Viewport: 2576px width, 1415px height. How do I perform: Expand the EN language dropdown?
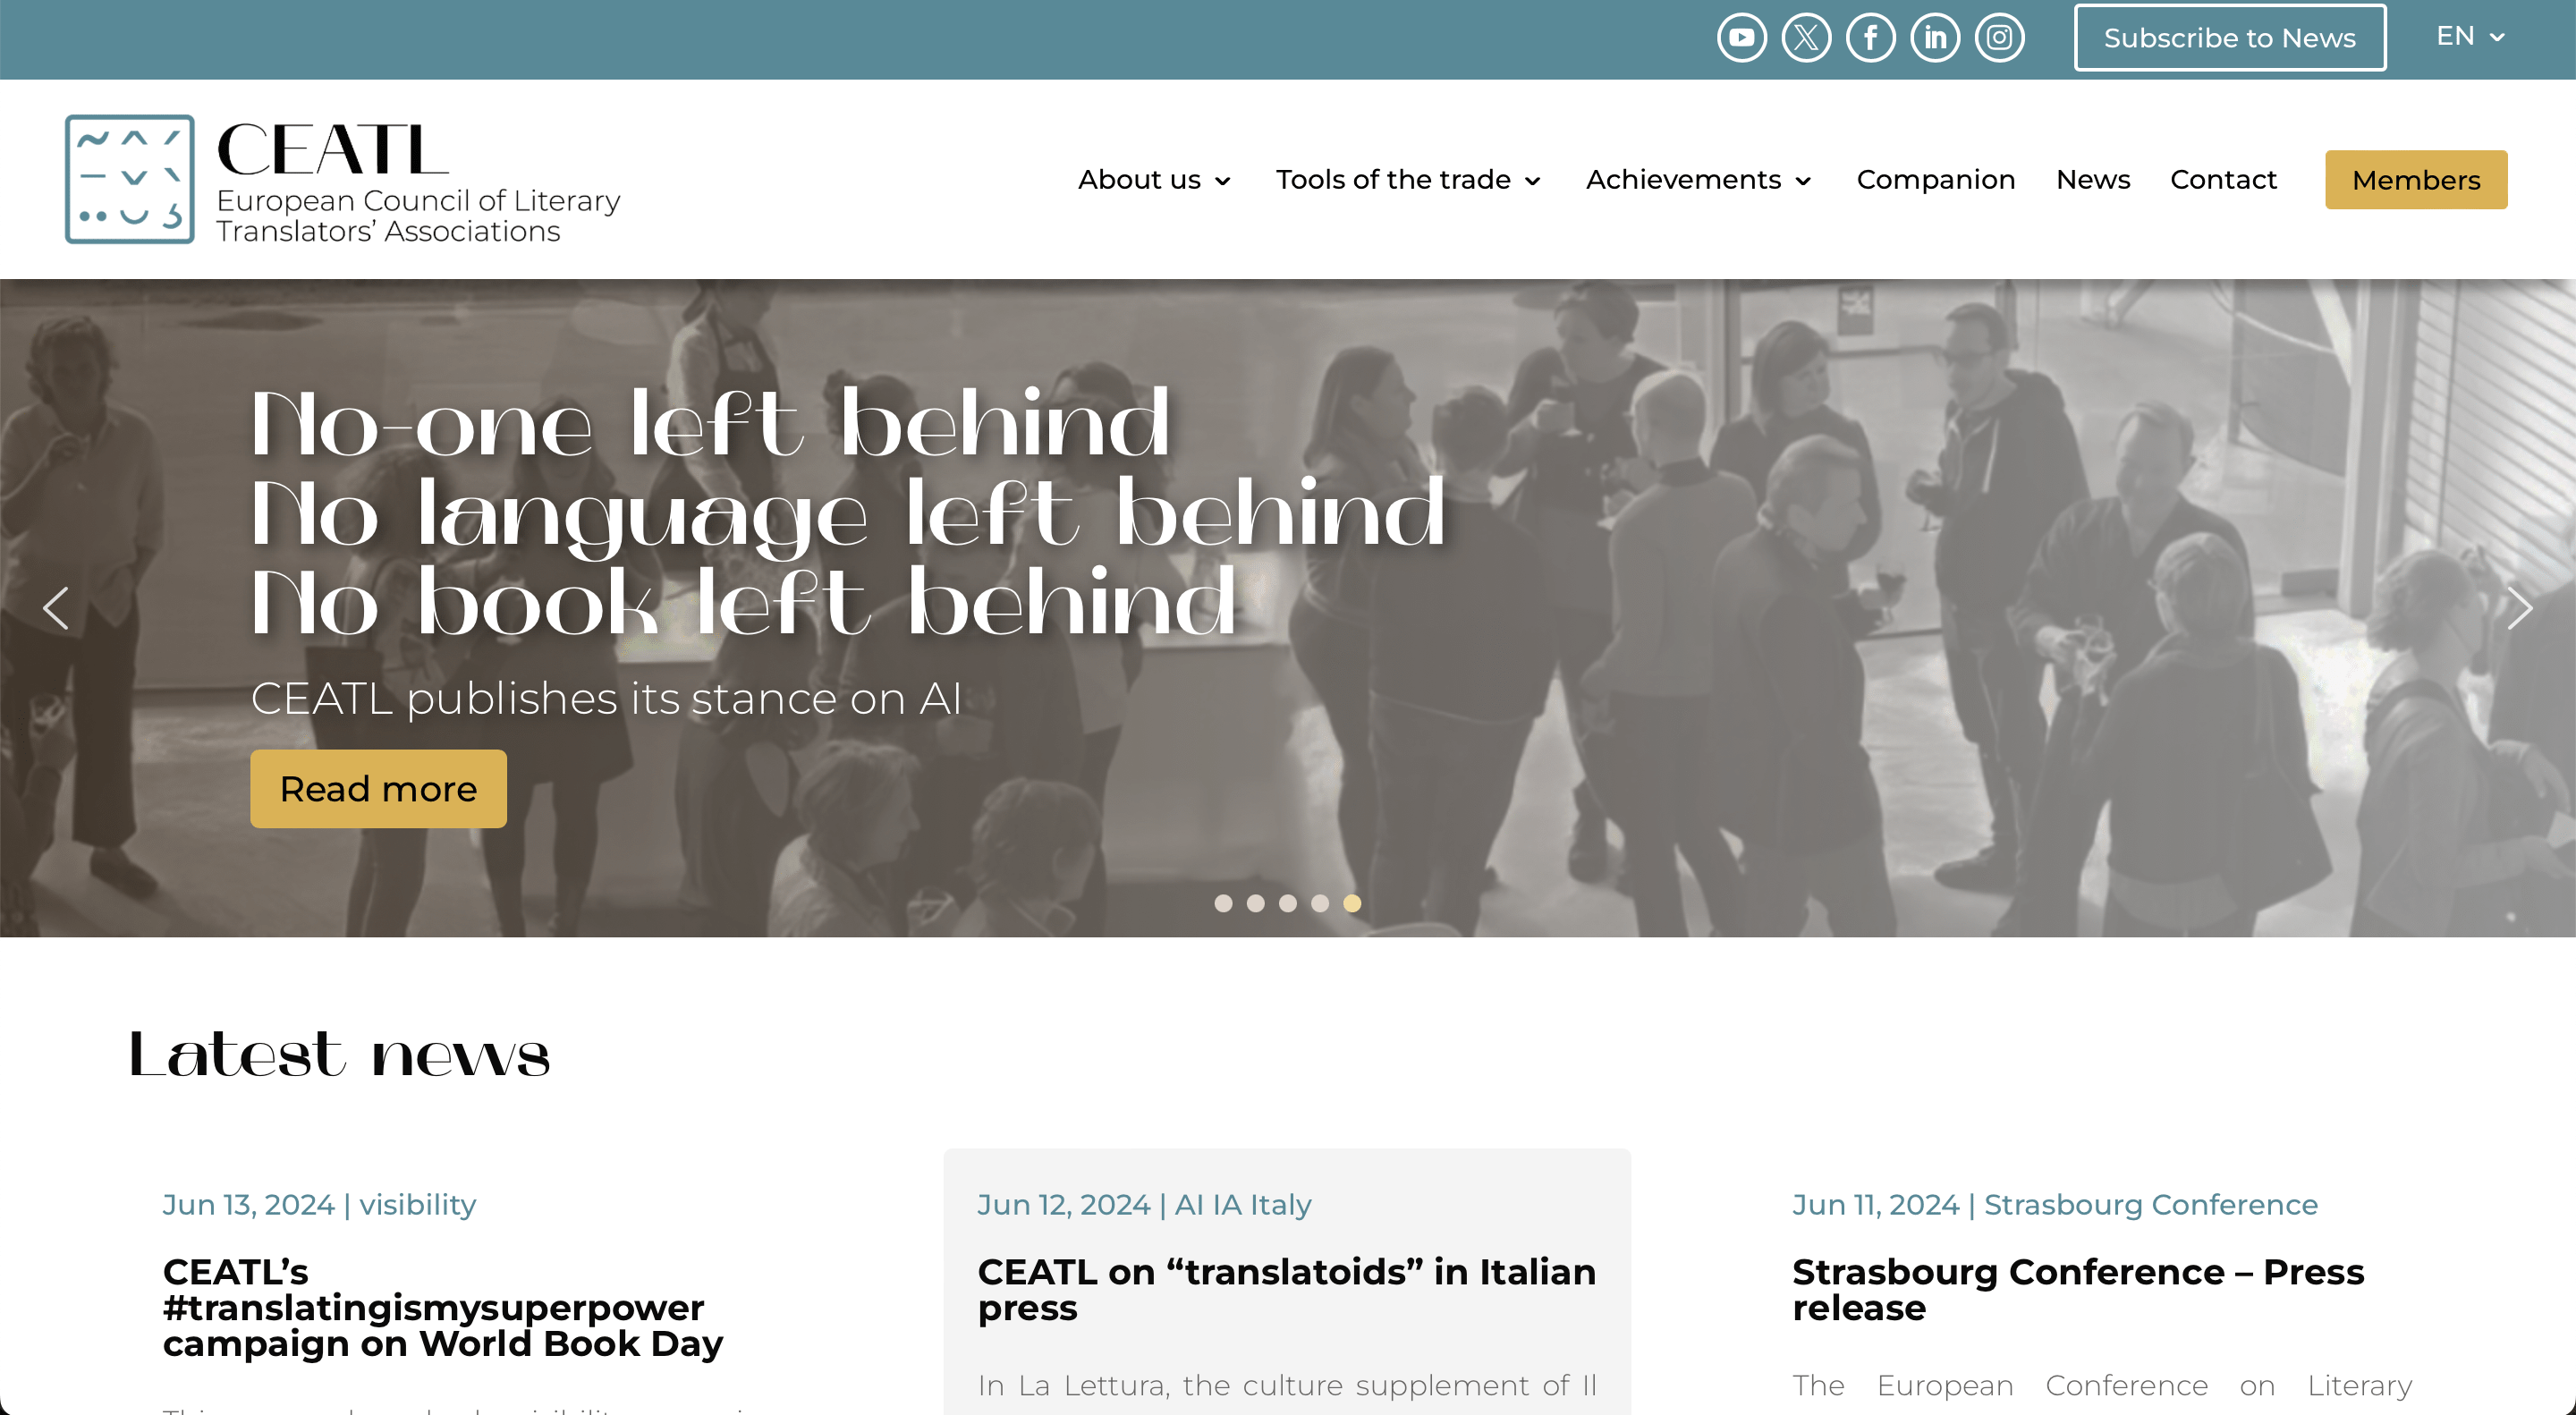coord(2469,37)
